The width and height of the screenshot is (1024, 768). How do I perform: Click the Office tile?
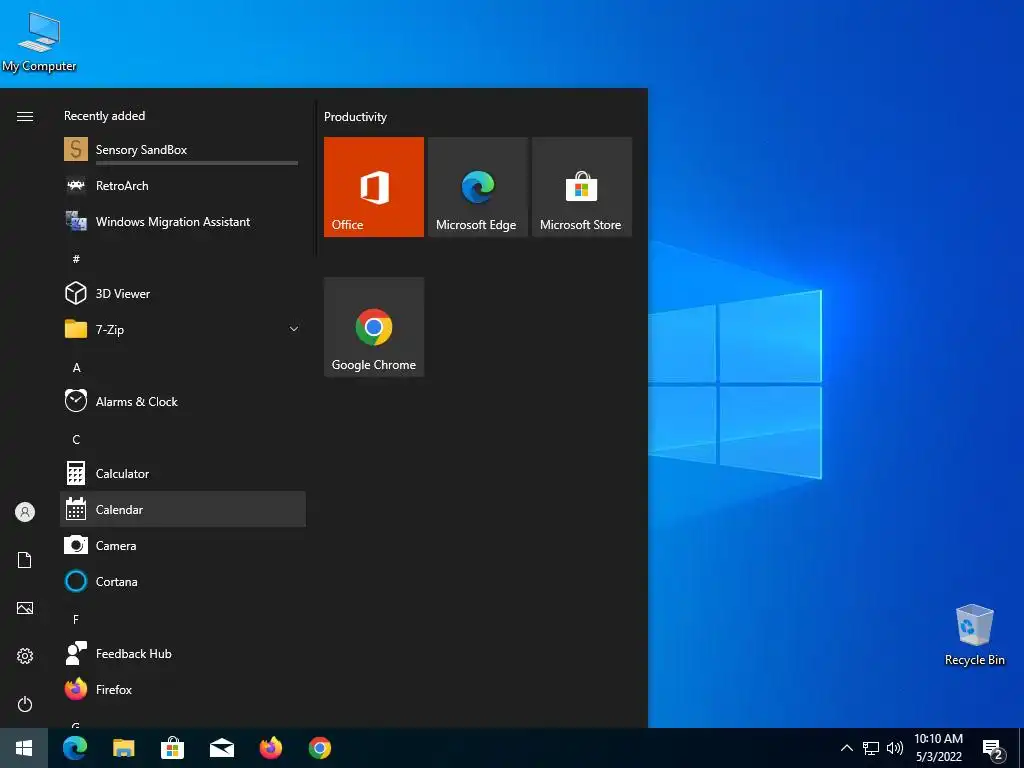374,187
